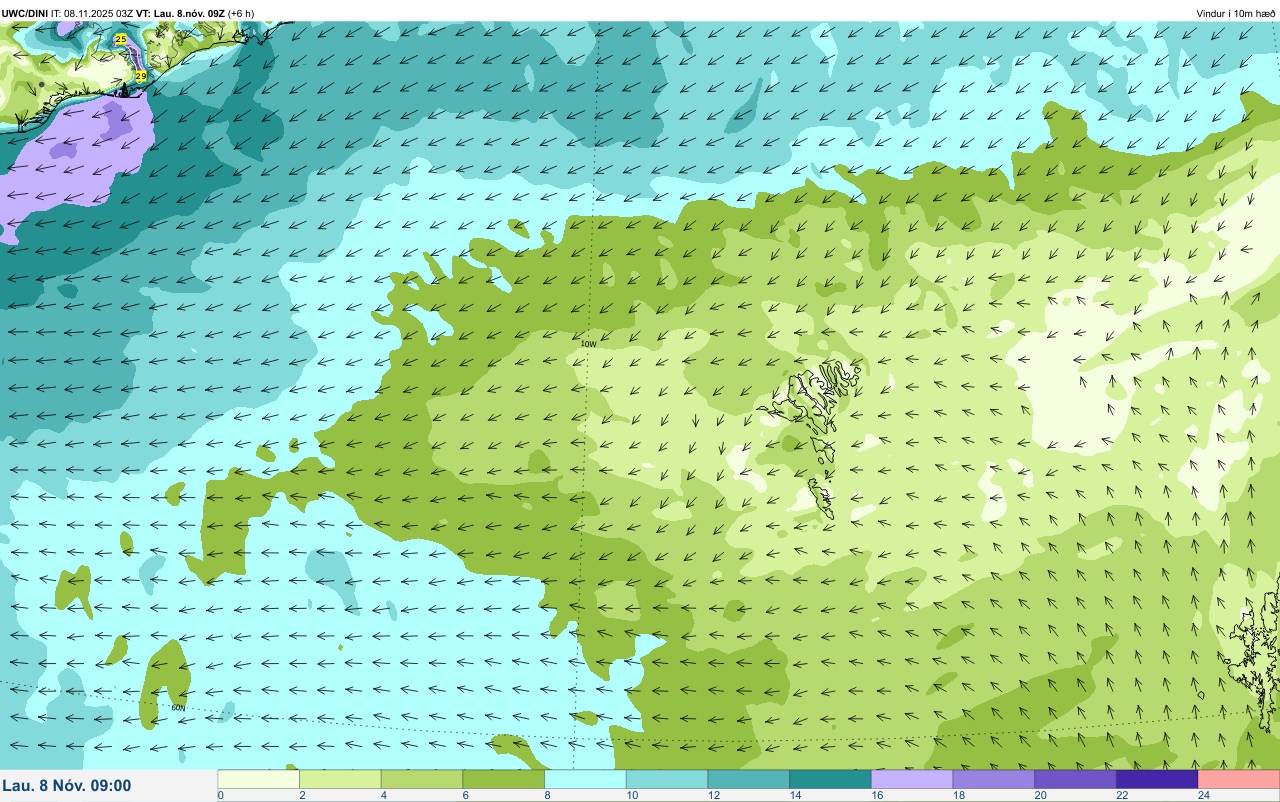Viewport: 1280px width, 802px height.
Task: Select the 10–12 m/s light teal legend swatch
Action: coord(667,779)
